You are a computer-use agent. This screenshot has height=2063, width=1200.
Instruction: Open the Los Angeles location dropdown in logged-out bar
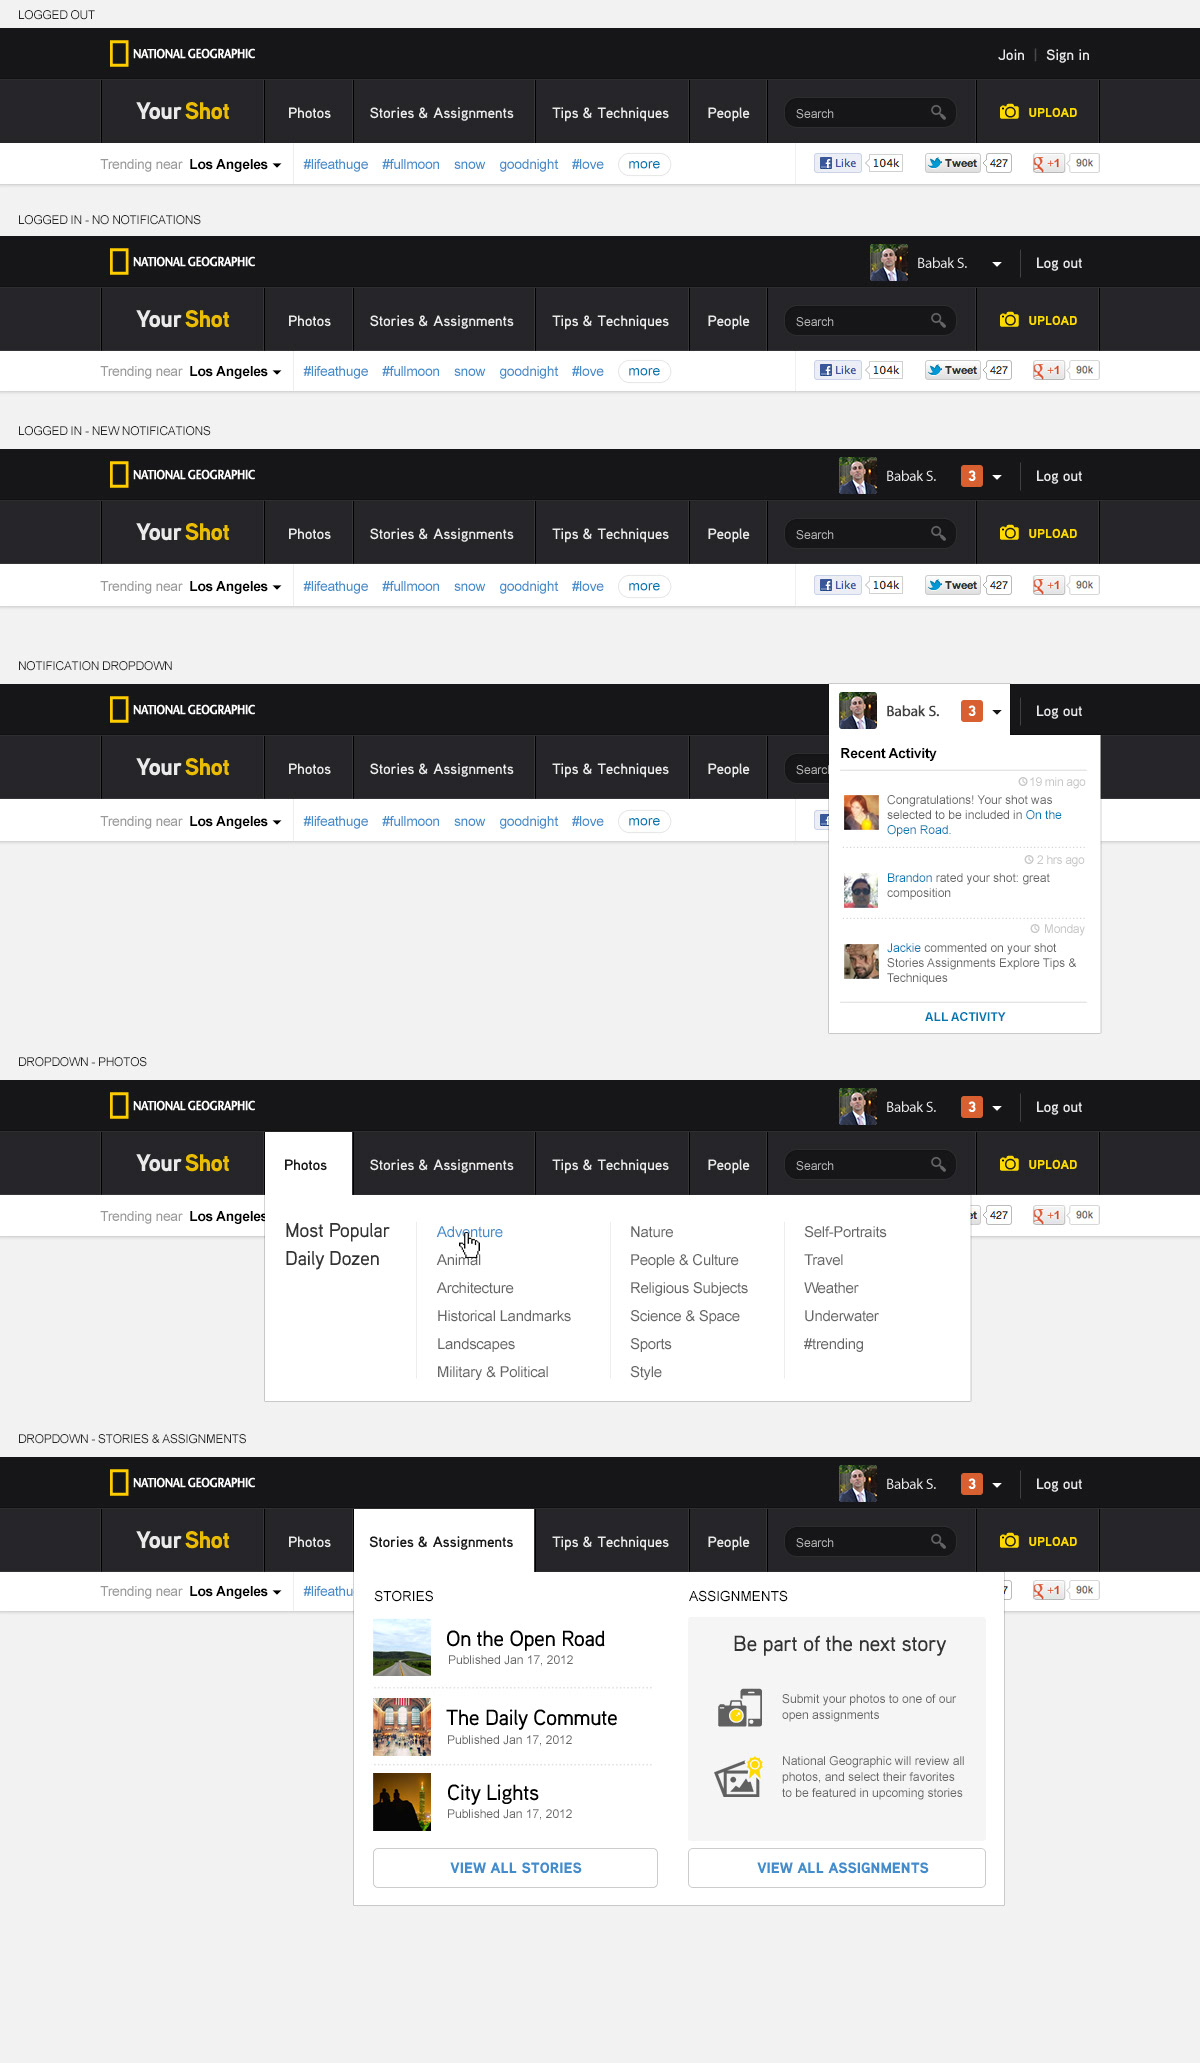pyautogui.click(x=235, y=165)
